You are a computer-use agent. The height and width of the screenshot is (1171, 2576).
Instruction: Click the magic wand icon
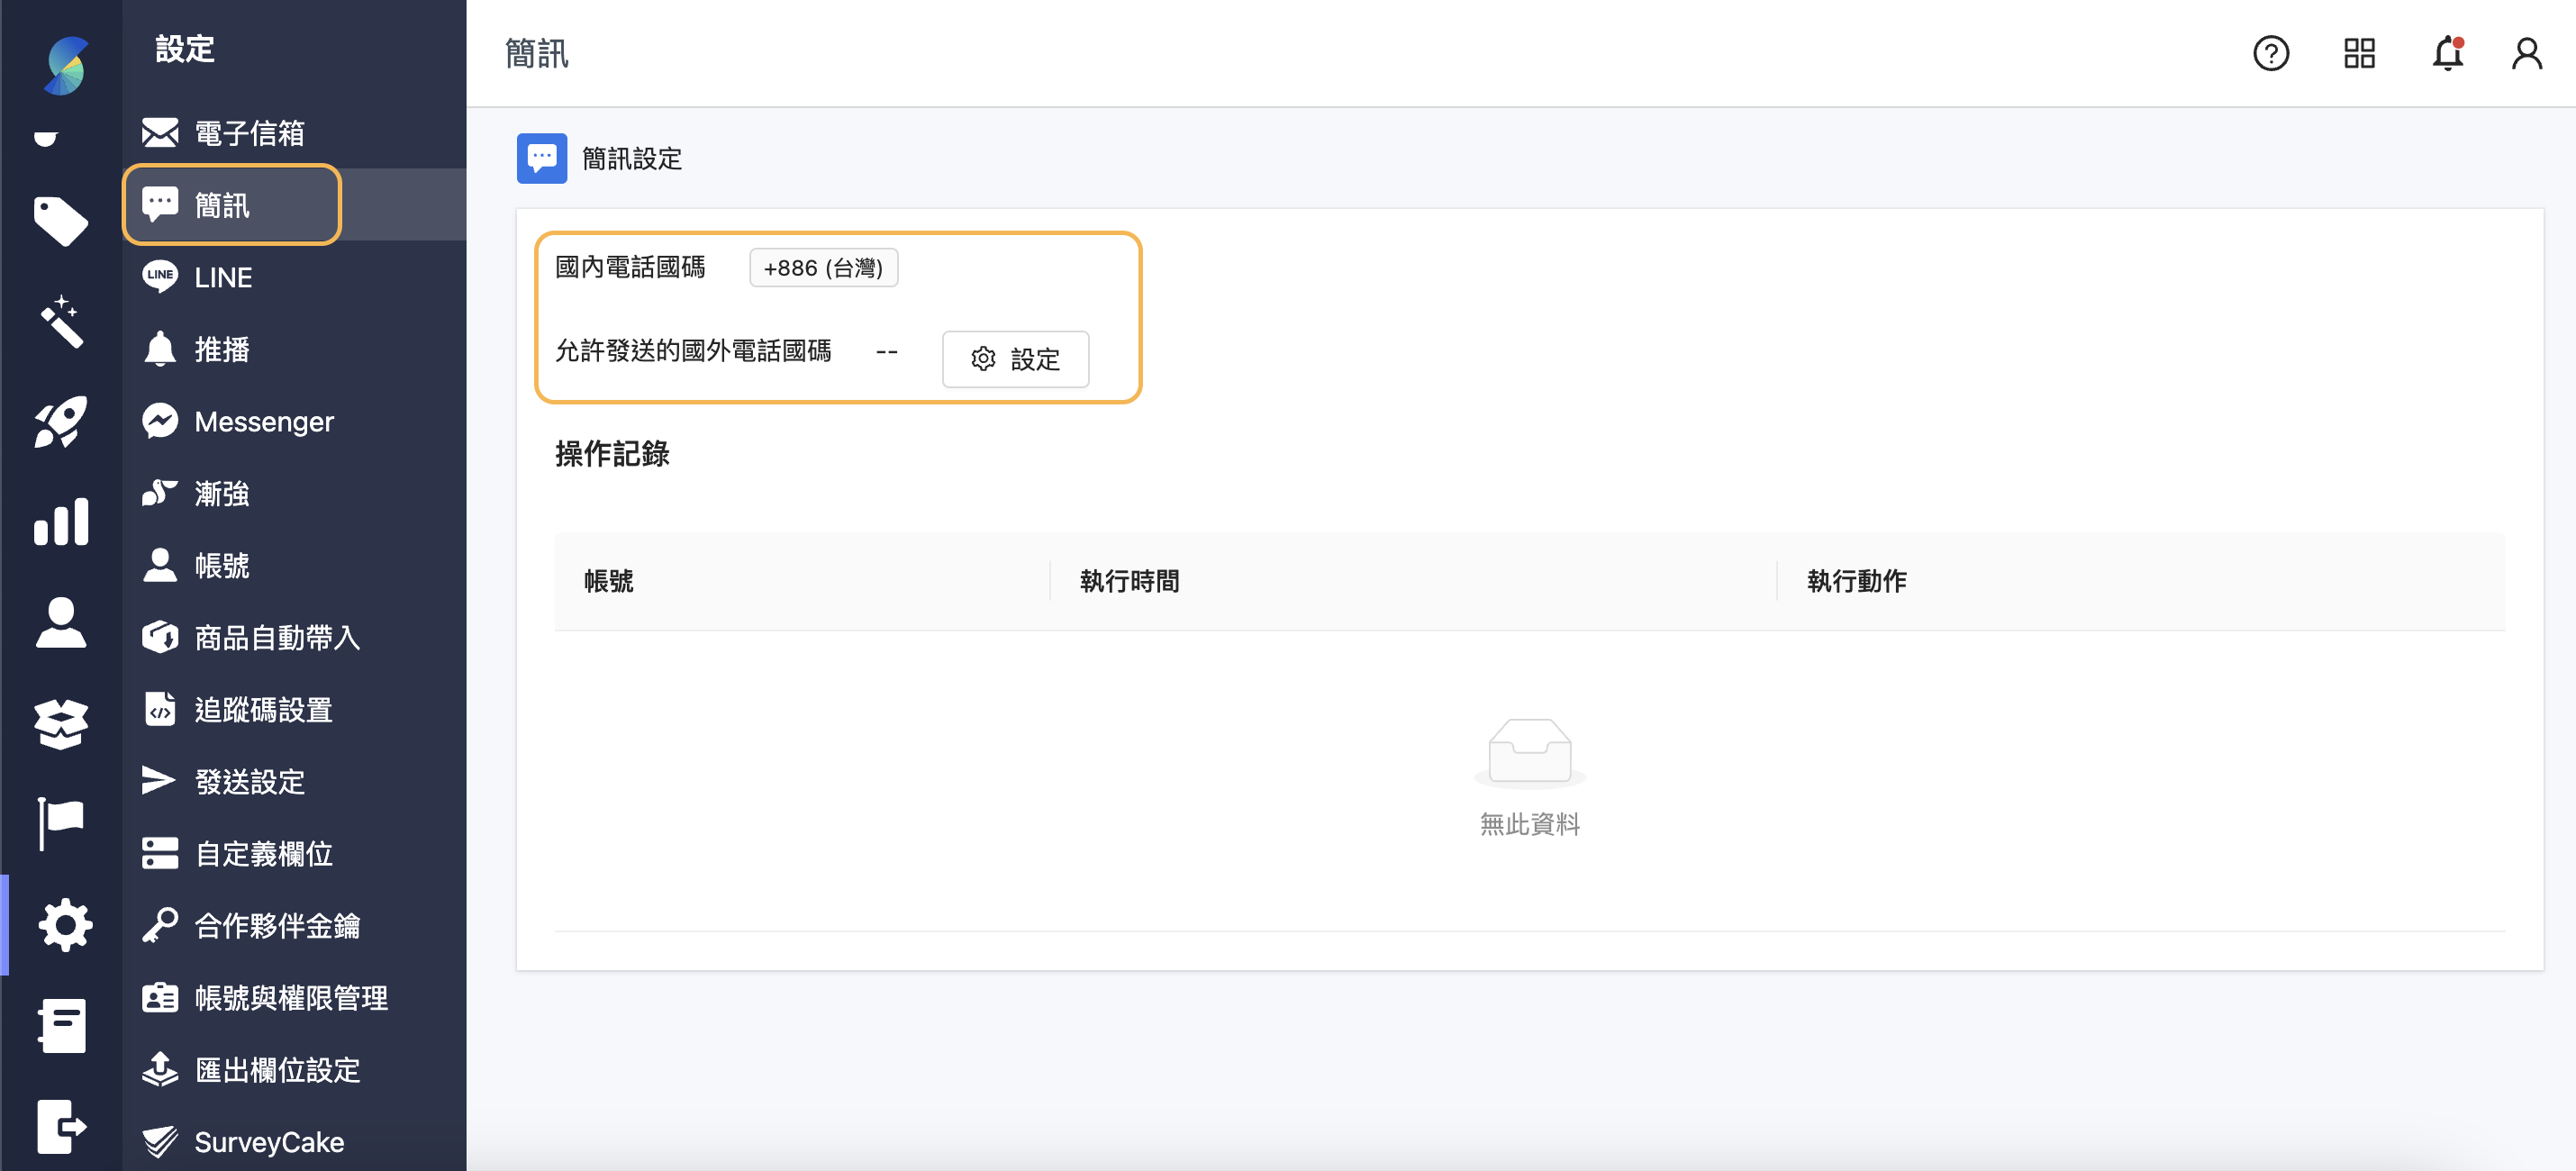click(61, 321)
